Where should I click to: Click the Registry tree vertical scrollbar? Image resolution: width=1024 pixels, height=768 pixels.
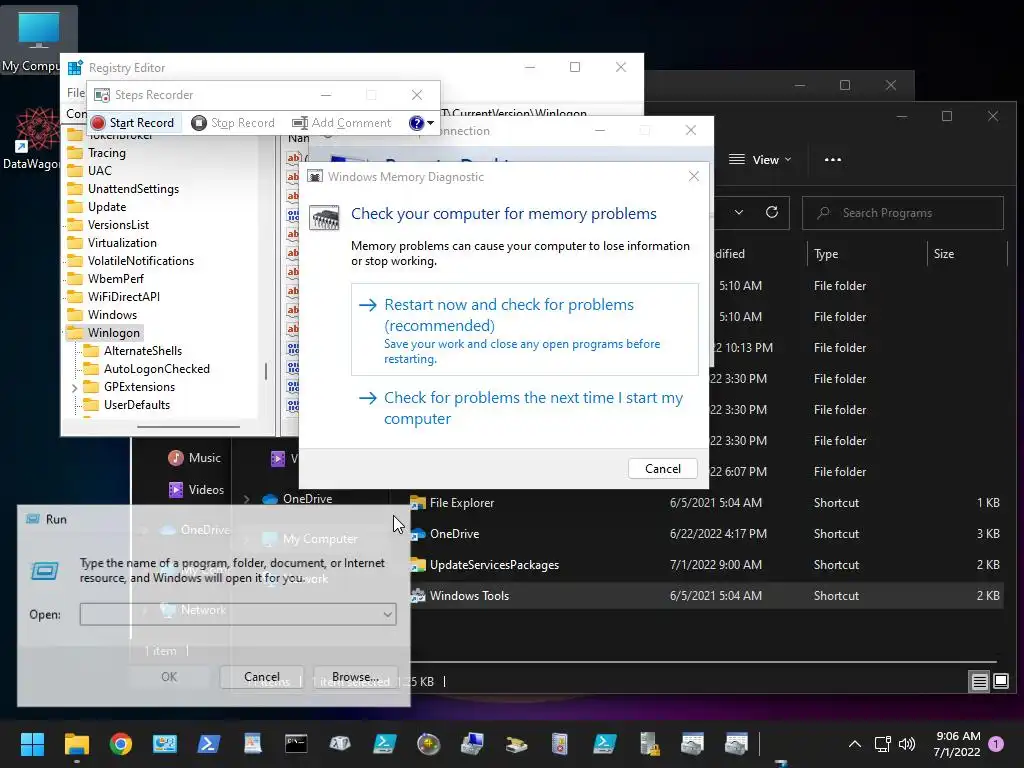pyautogui.click(x=266, y=372)
